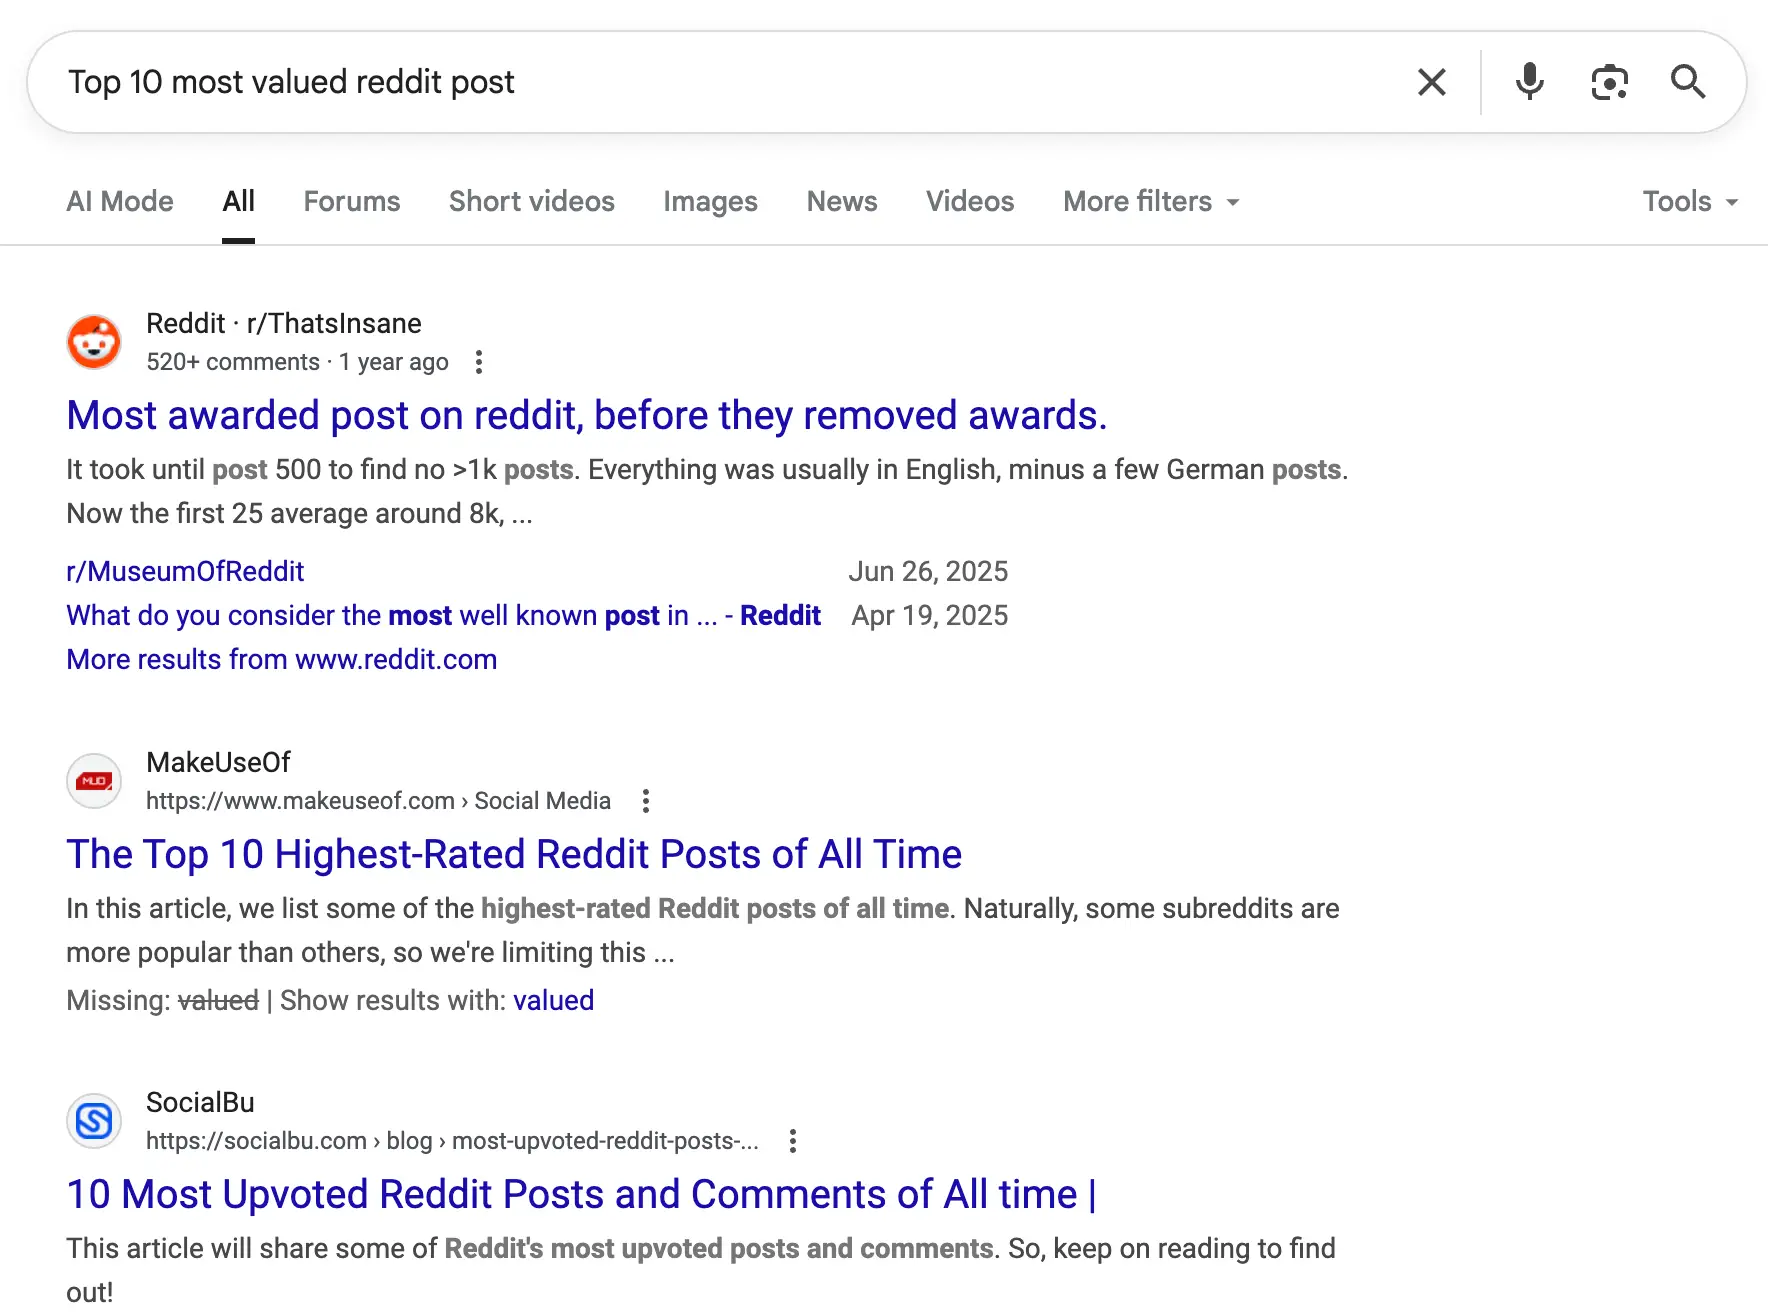
Task: Start voice search with the microphone icon
Action: pos(1529,82)
